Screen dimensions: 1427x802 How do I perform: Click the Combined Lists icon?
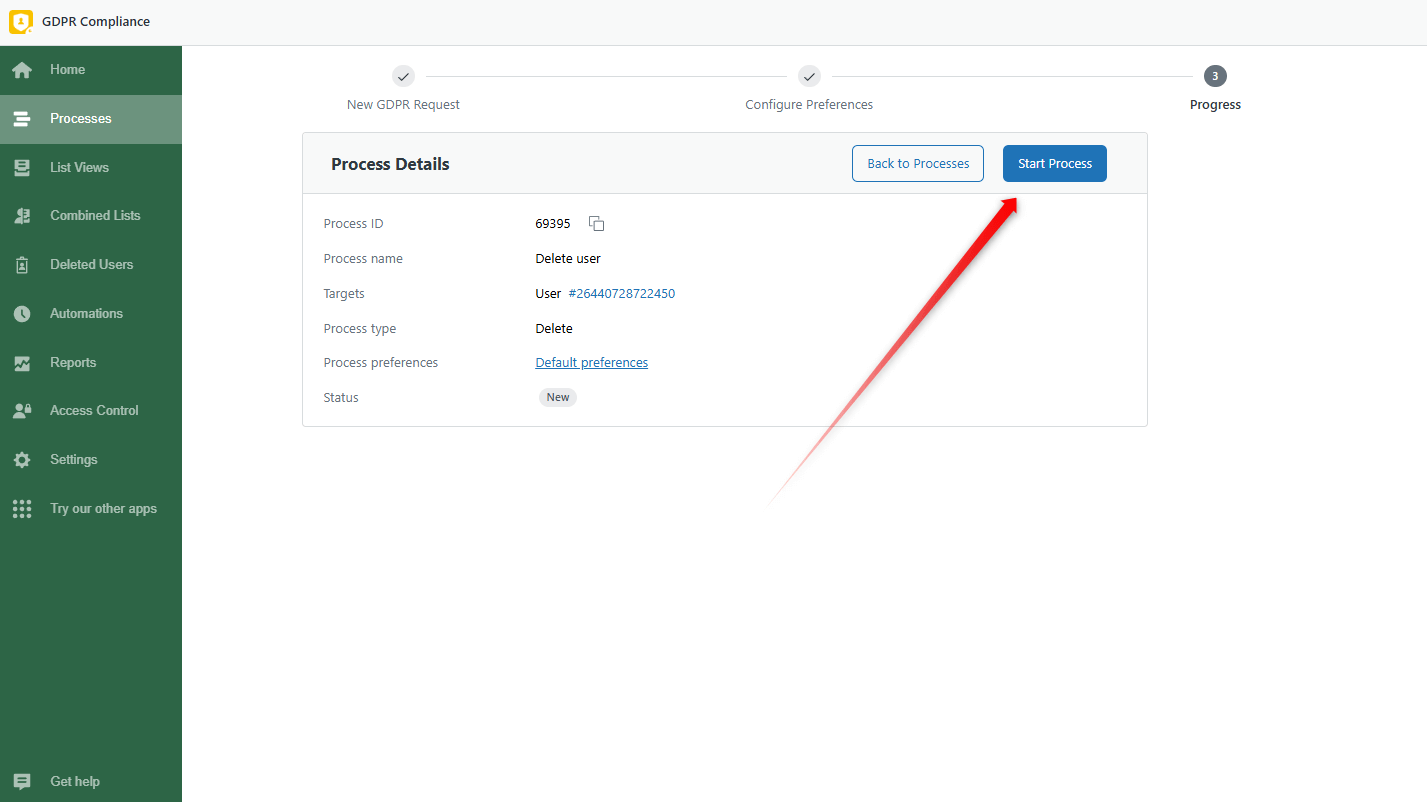click(x=22, y=216)
